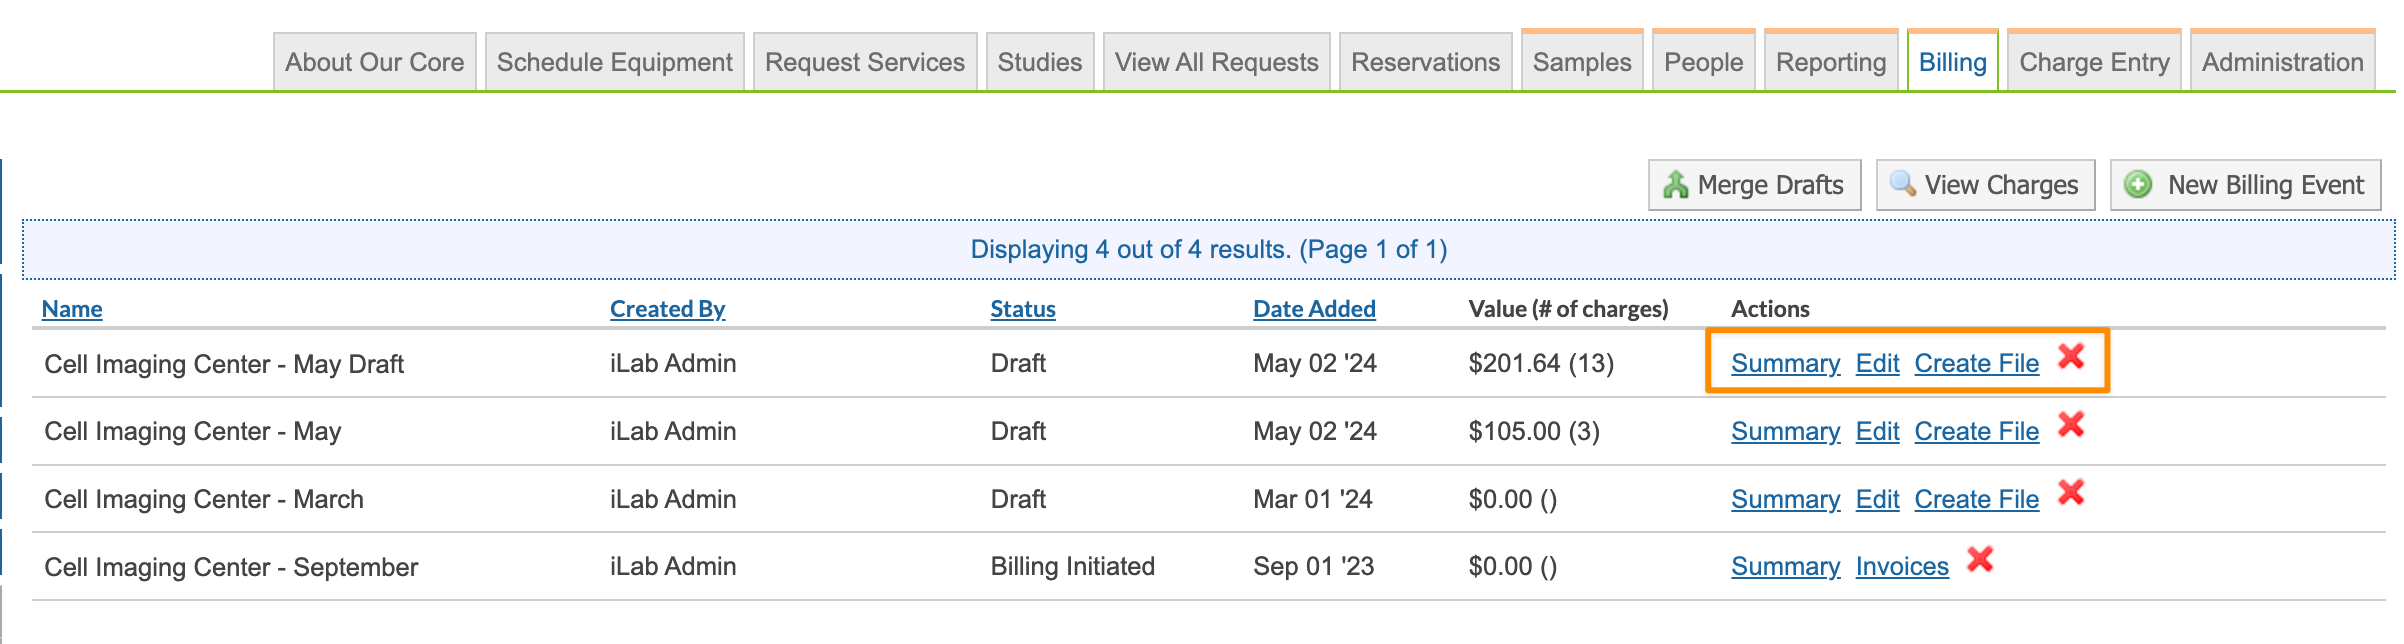The image size is (2404, 644).
Task: Go to the Reporting tab
Action: [x=1831, y=62]
